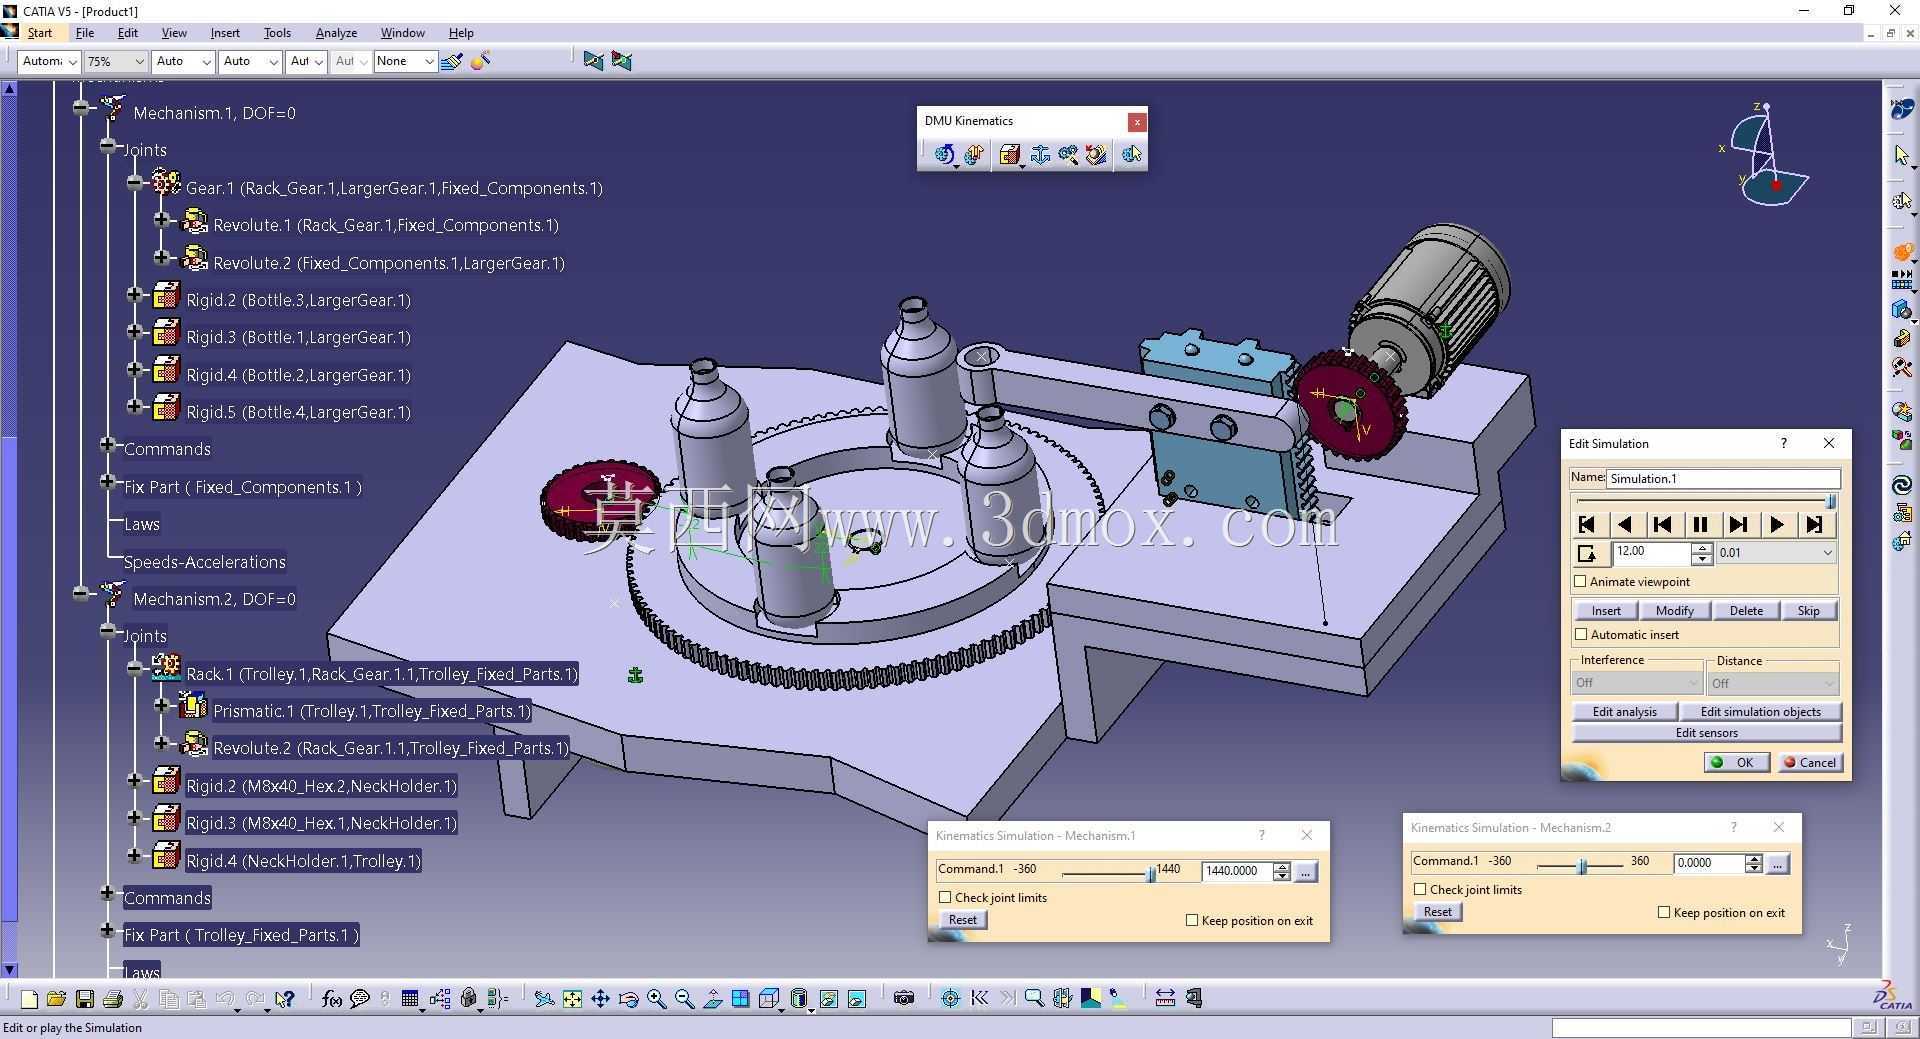This screenshot has width=1920, height=1039.
Task: Click Edit simulation objects button
Action: (x=1760, y=712)
